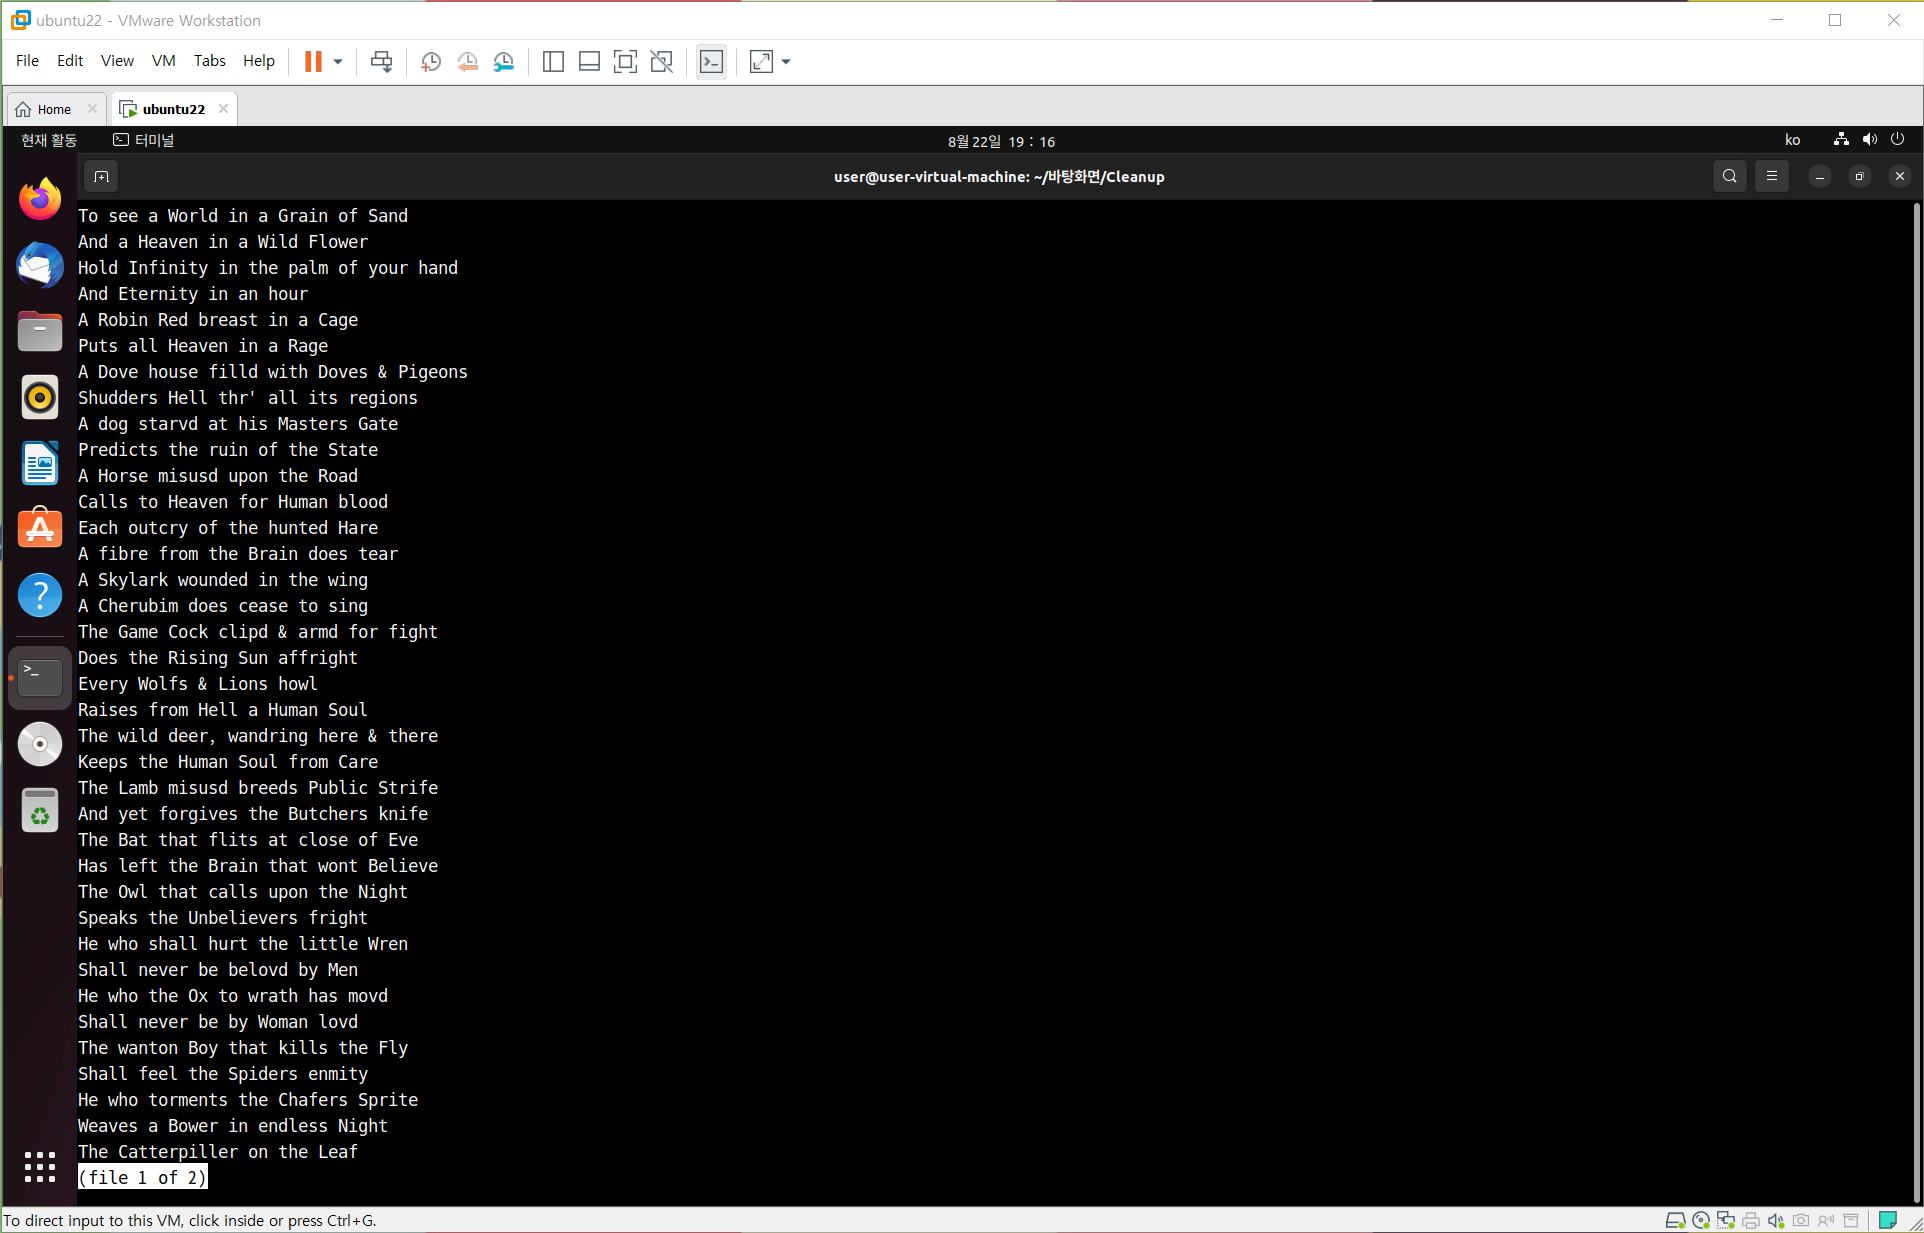Screen dimensions: 1924x1233
Task: Open the Ubuntu volume system indicator
Action: pyautogui.click(x=1869, y=140)
